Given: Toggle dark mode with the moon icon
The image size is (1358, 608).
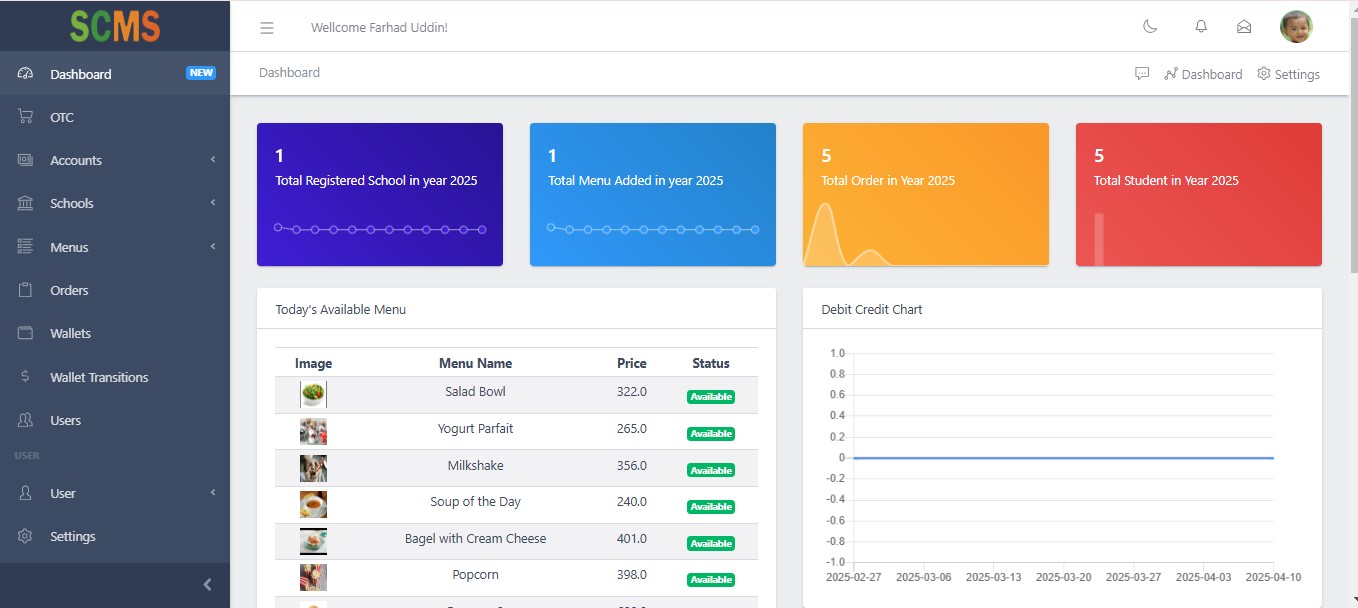Looking at the screenshot, I should pyautogui.click(x=1150, y=27).
